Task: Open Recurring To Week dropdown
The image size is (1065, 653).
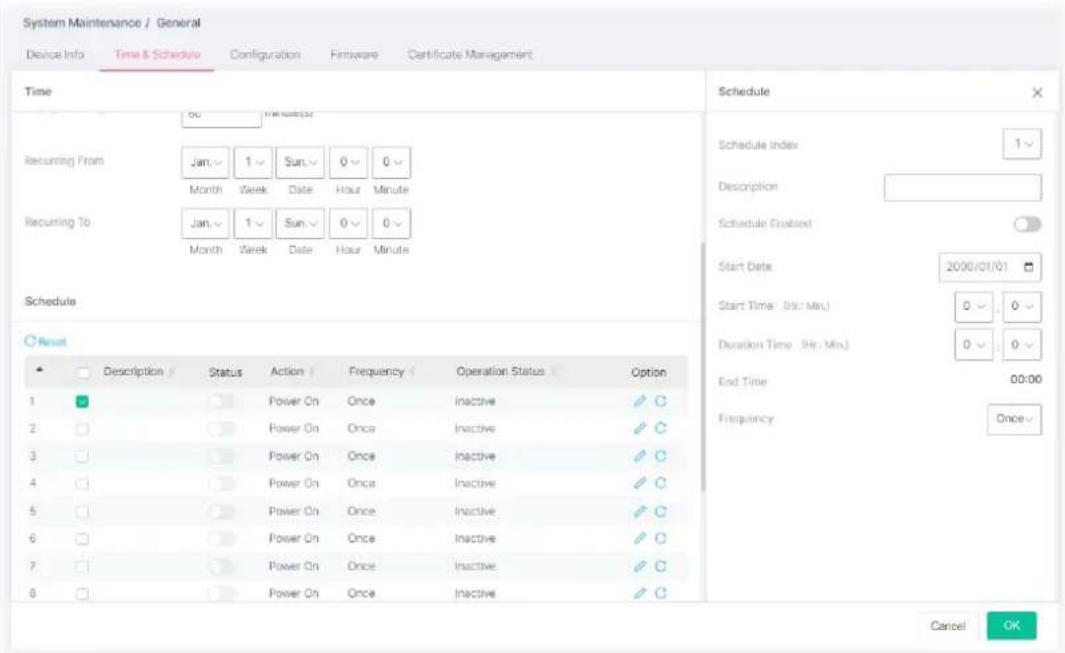Action: pyautogui.click(x=253, y=223)
